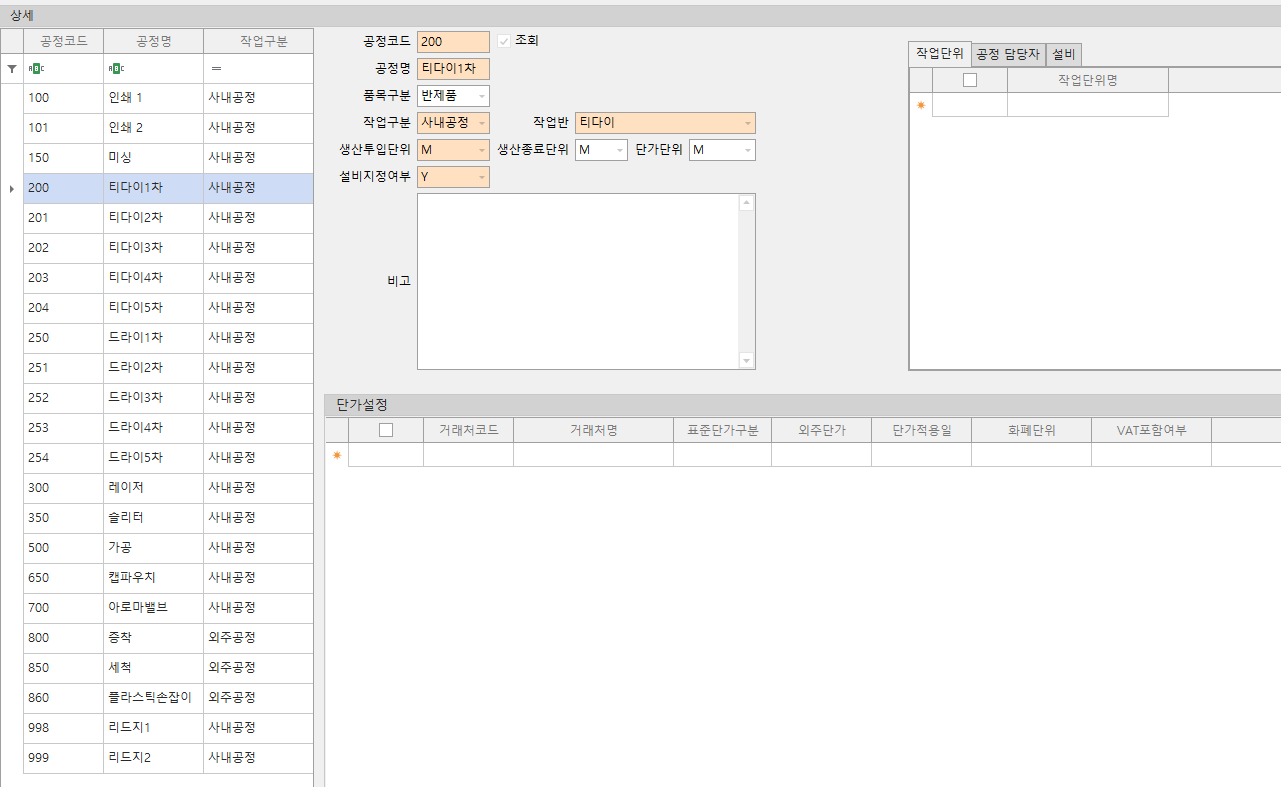Open the 품목구분 dropdown
The height and width of the screenshot is (787, 1281).
tap(481, 96)
